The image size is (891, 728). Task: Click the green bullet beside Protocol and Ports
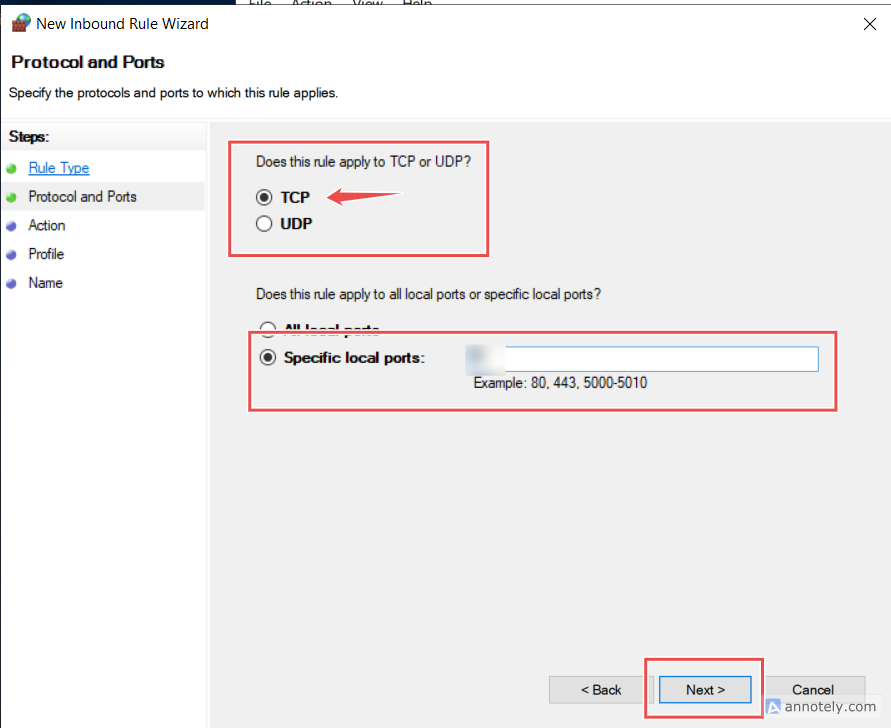11,197
